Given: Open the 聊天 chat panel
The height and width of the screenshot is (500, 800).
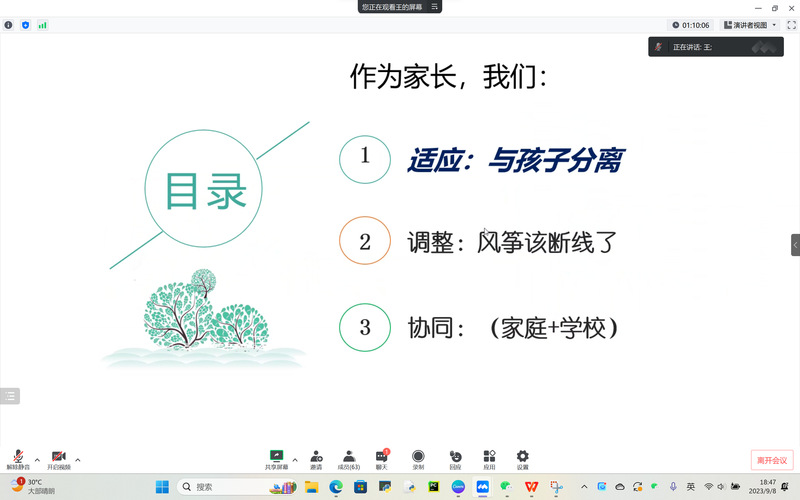Looking at the screenshot, I should 382,458.
